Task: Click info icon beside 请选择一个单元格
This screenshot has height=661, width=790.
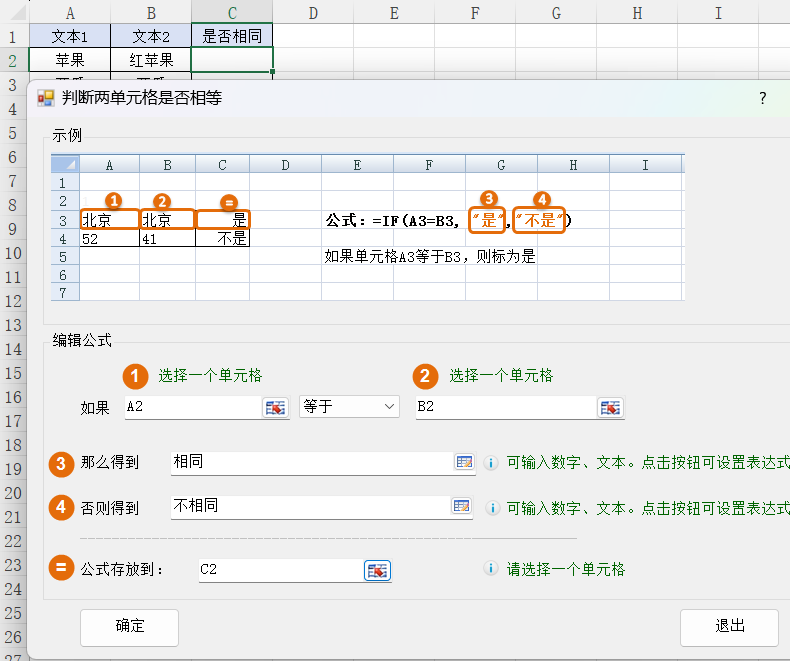Action: pos(491,569)
